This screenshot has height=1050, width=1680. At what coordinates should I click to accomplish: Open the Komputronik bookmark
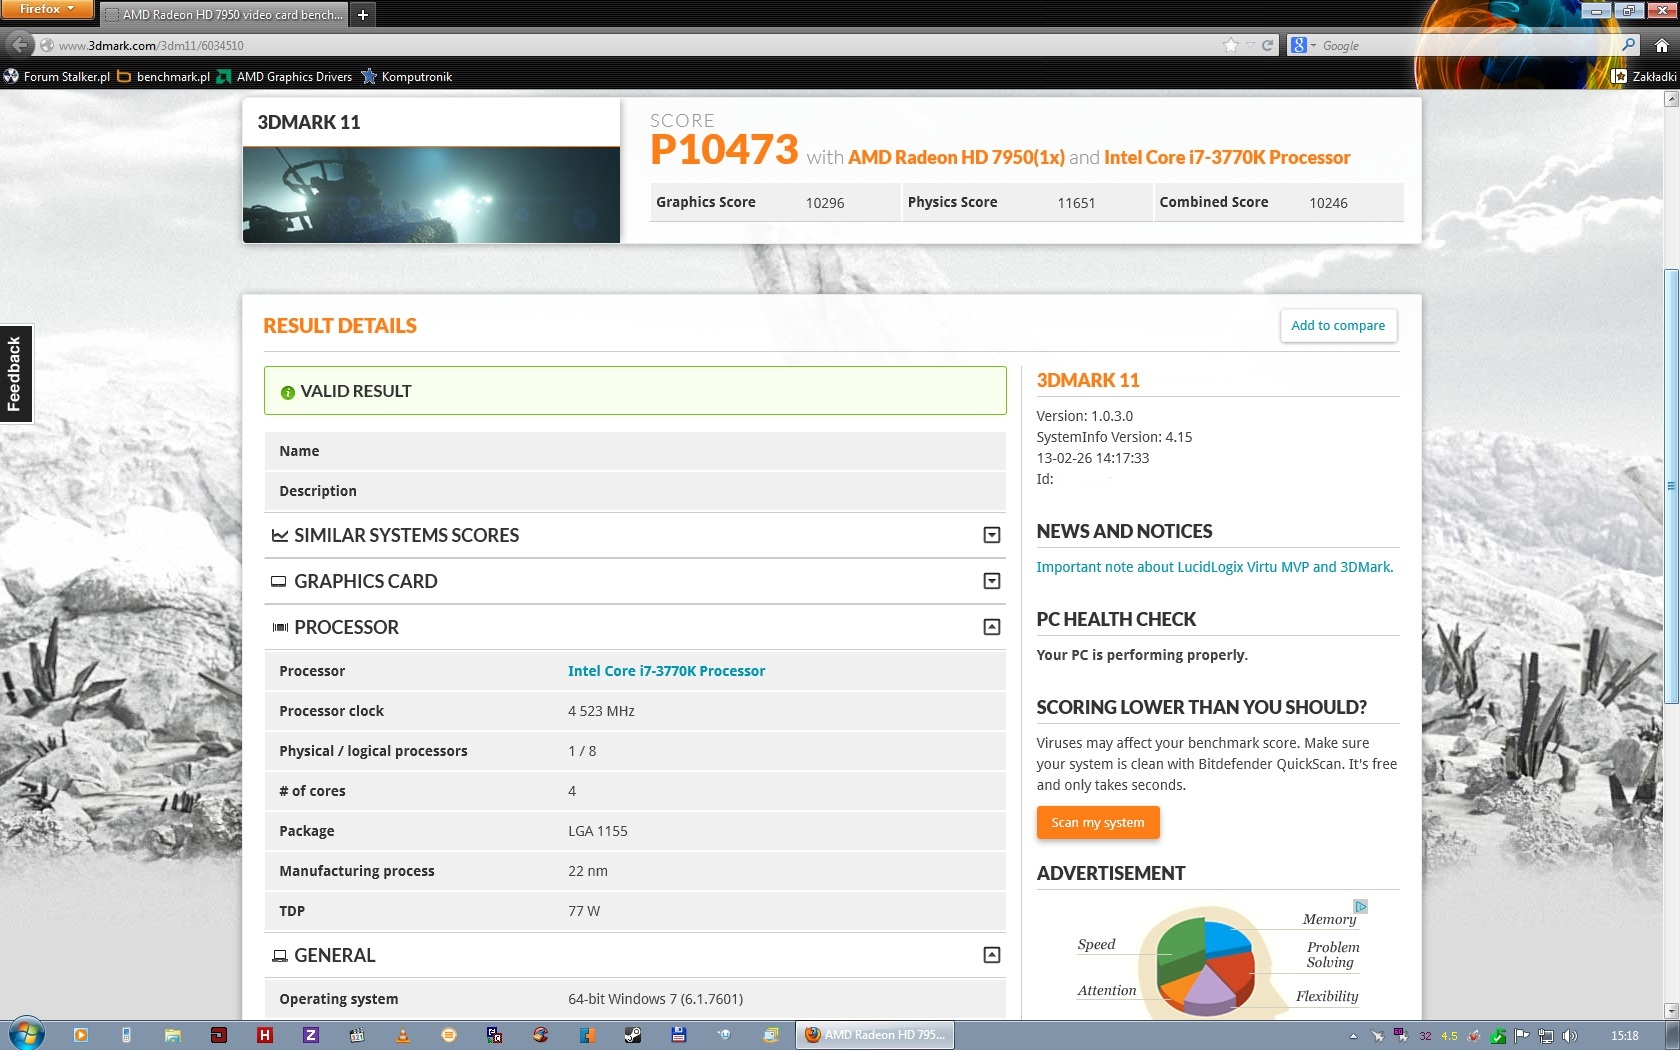pyautogui.click(x=407, y=77)
